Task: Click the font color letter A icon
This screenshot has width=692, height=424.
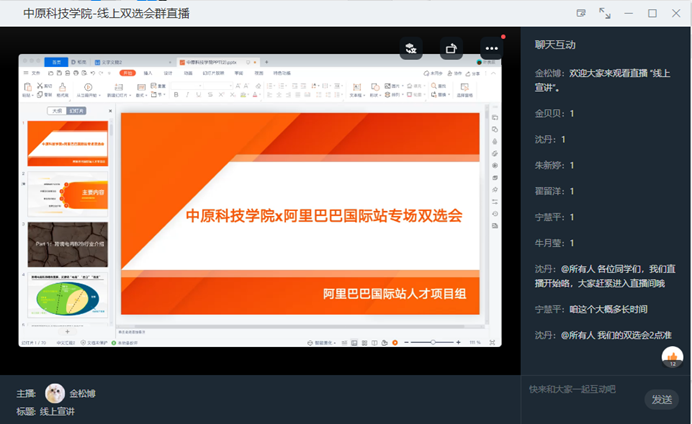Action: point(255,94)
